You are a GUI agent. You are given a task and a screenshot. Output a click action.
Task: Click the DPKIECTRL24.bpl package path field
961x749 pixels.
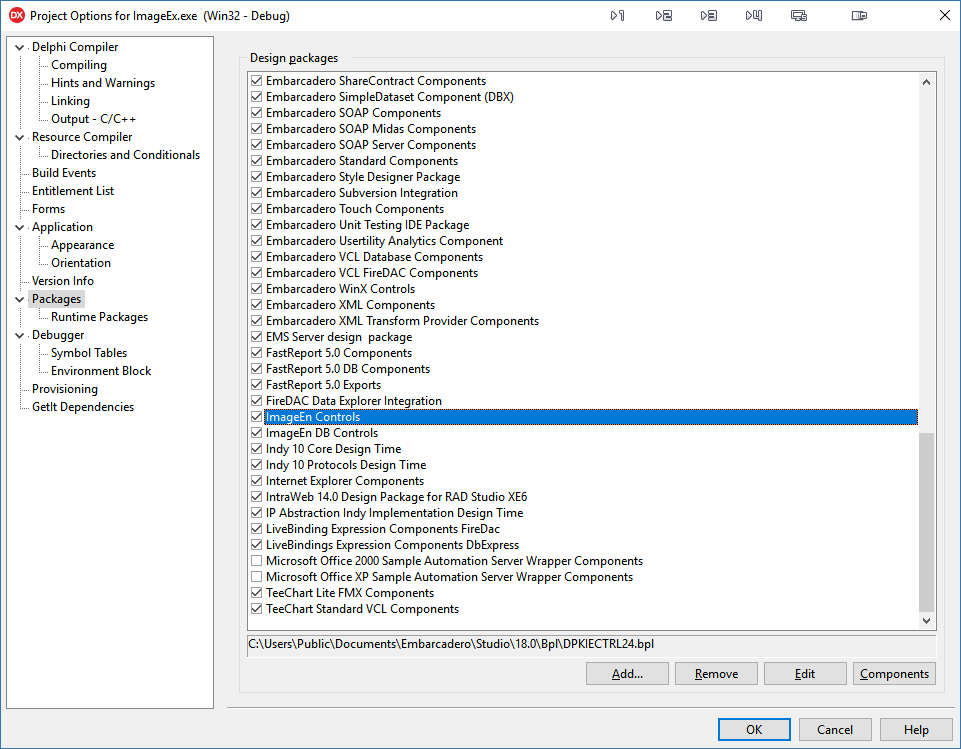pos(591,644)
